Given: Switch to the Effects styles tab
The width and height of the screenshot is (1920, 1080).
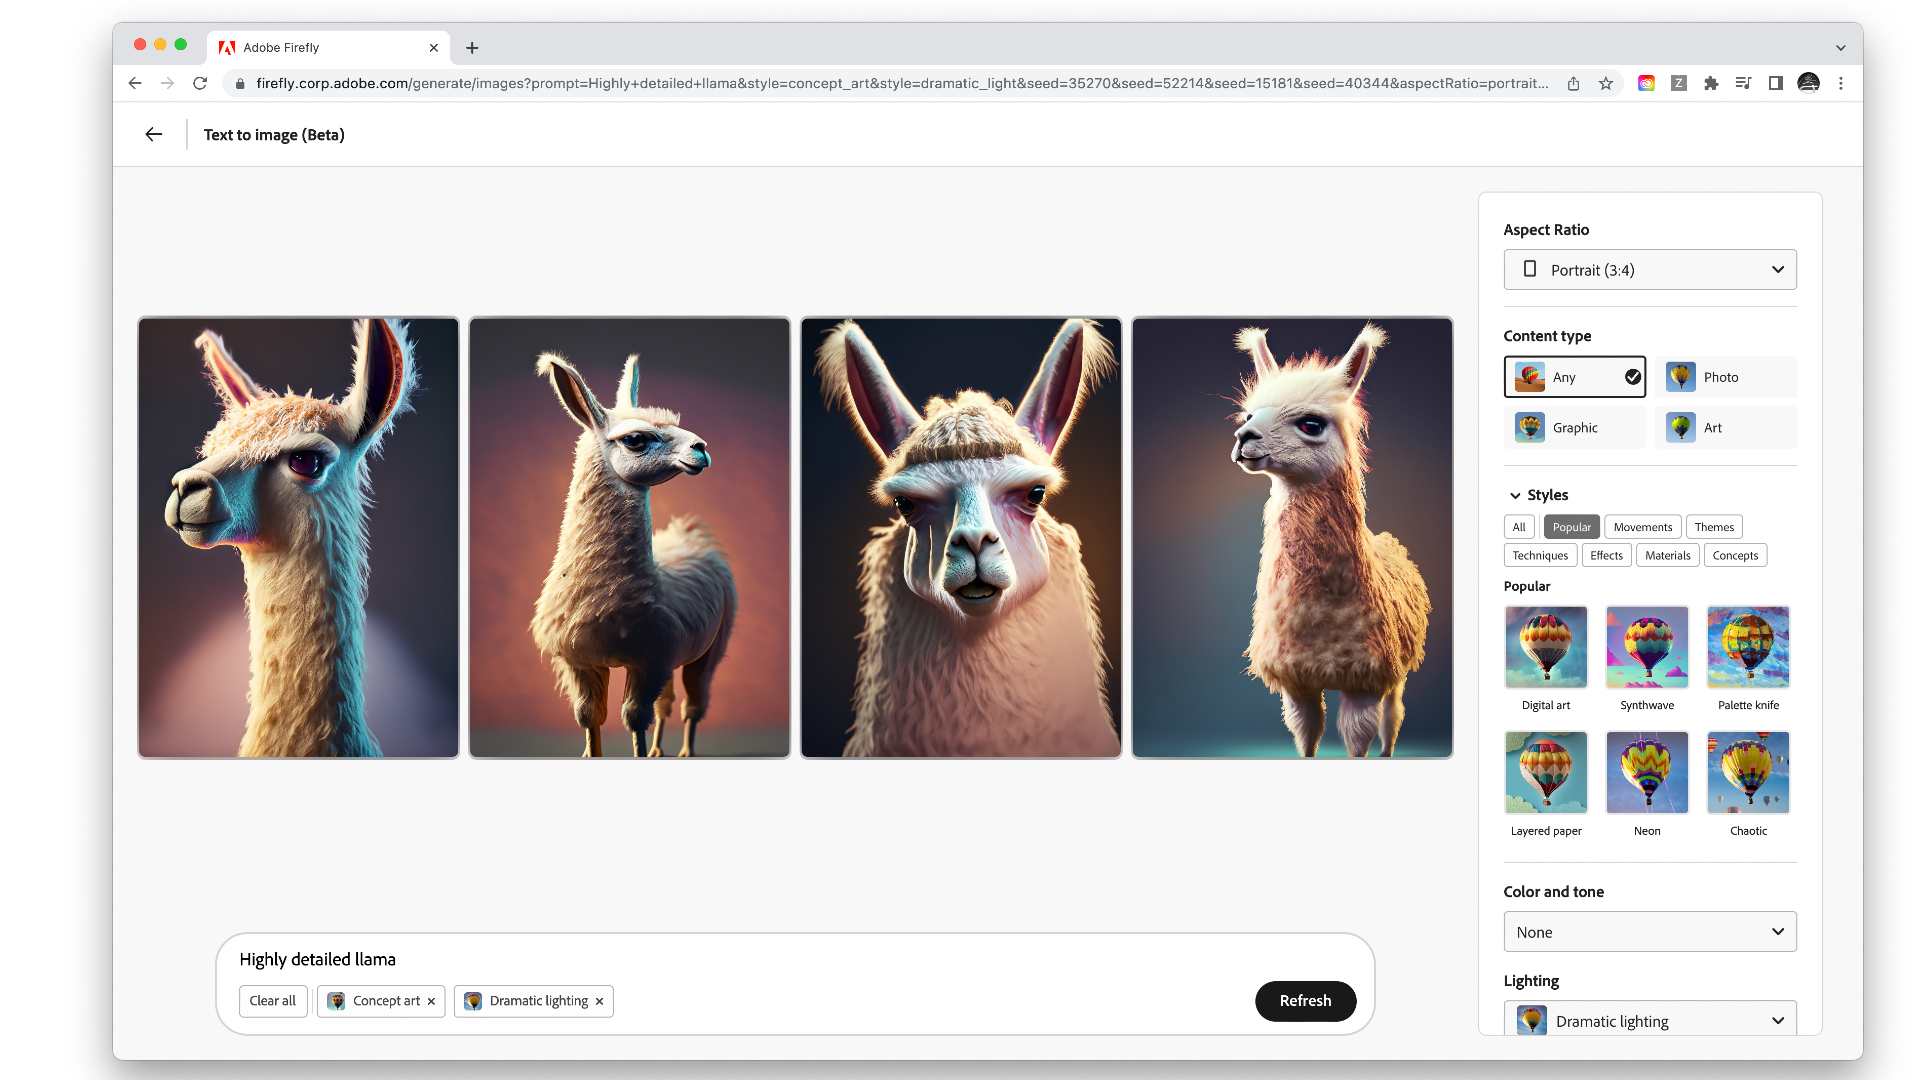Looking at the screenshot, I should click(x=1606, y=555).
